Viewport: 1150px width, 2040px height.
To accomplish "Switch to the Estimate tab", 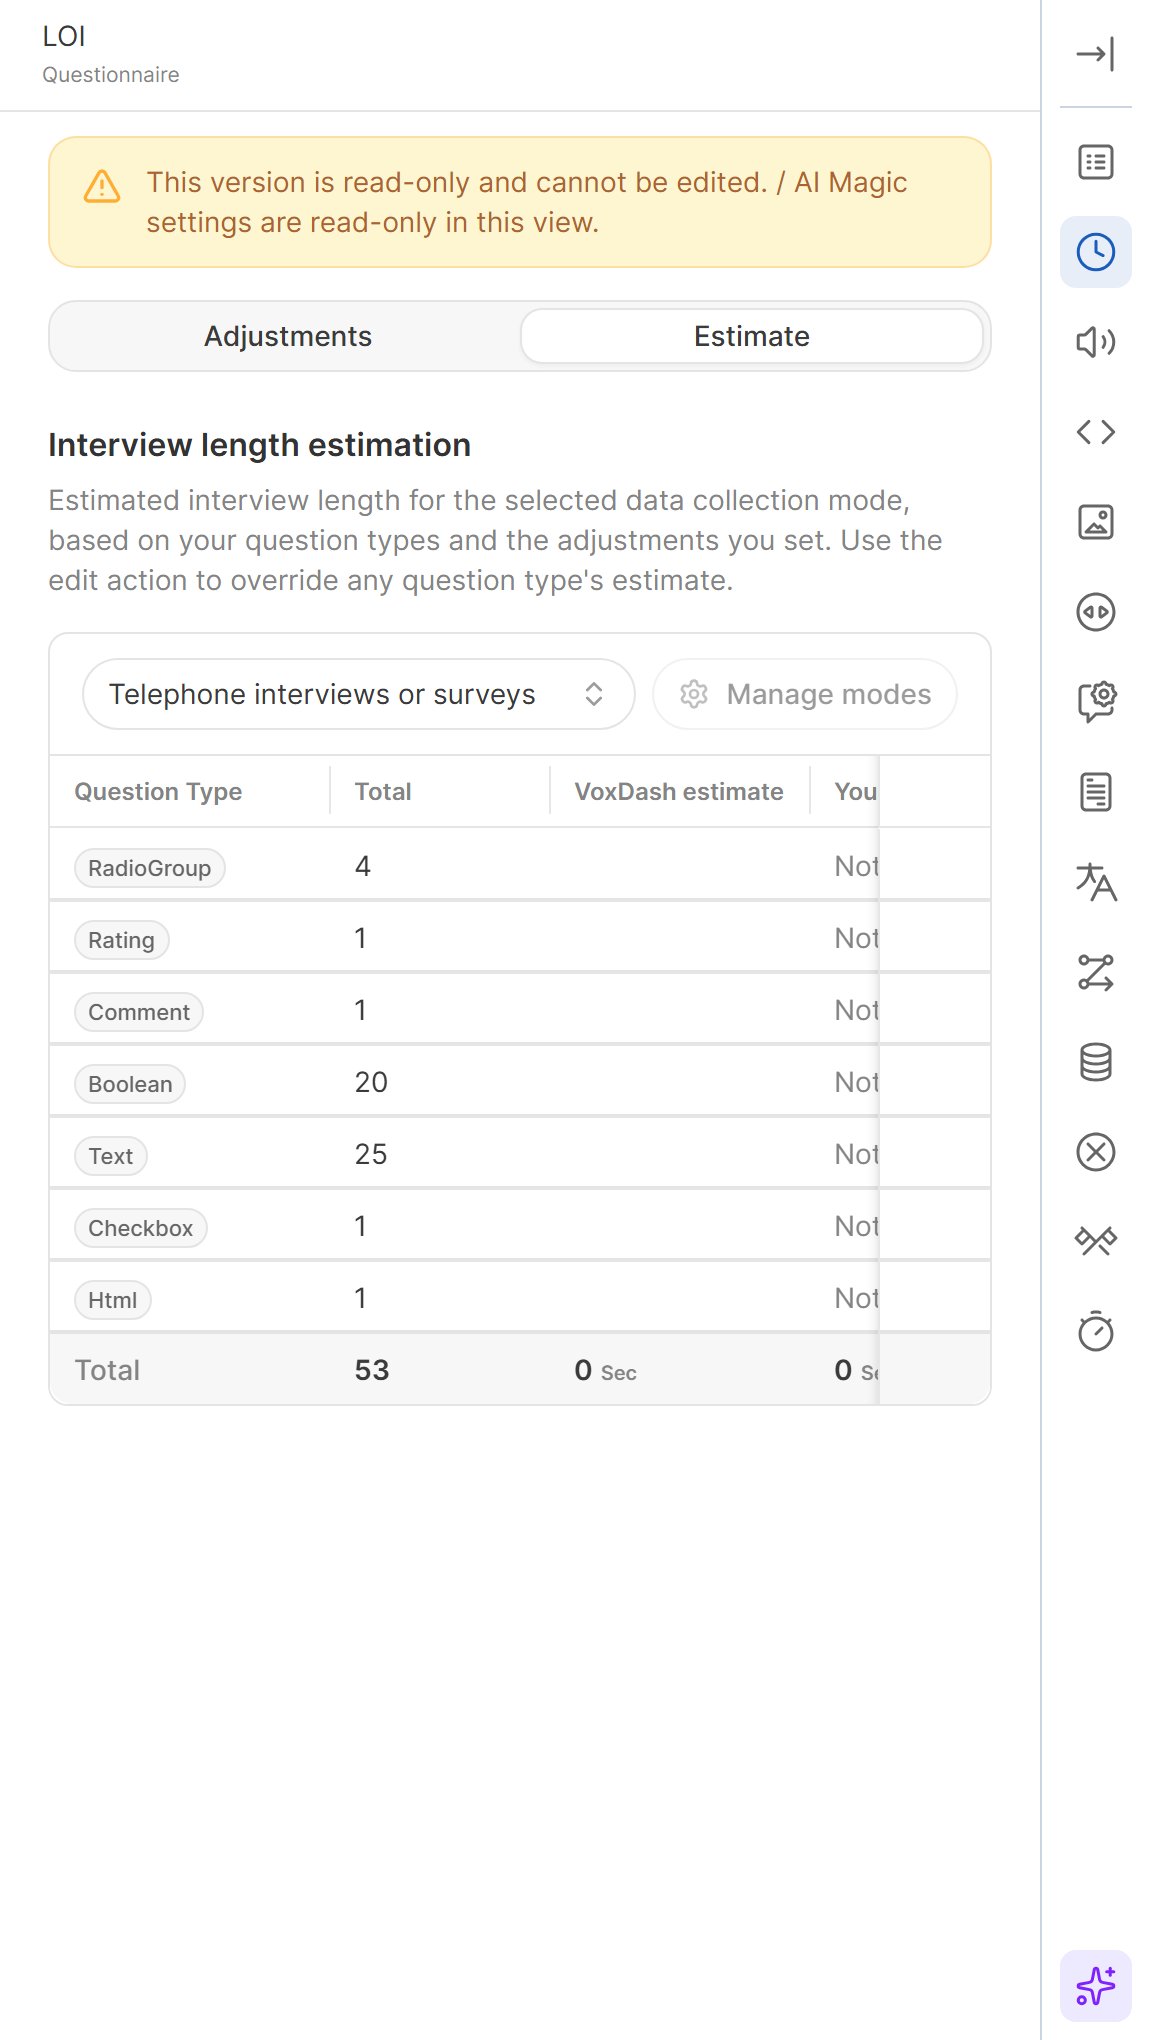I will [752, 336].
